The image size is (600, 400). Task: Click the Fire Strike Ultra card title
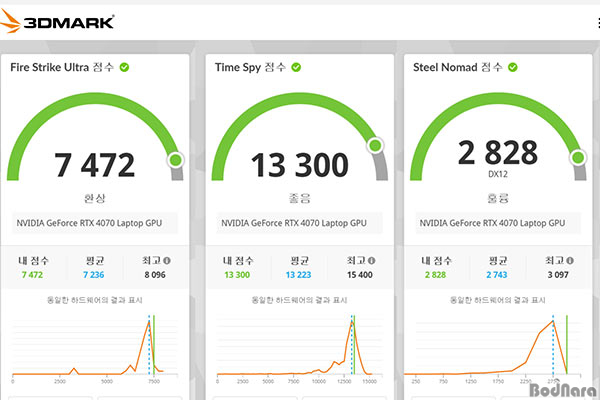pyautogui.click(x=62, y=67)
